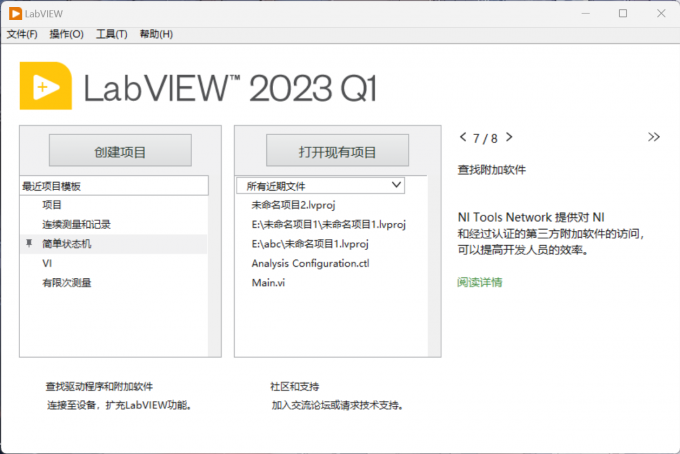Screen dimensions: 680x454
Task: Open 查找驱动程序和附加软件 link
Action: tap(99, 386)
